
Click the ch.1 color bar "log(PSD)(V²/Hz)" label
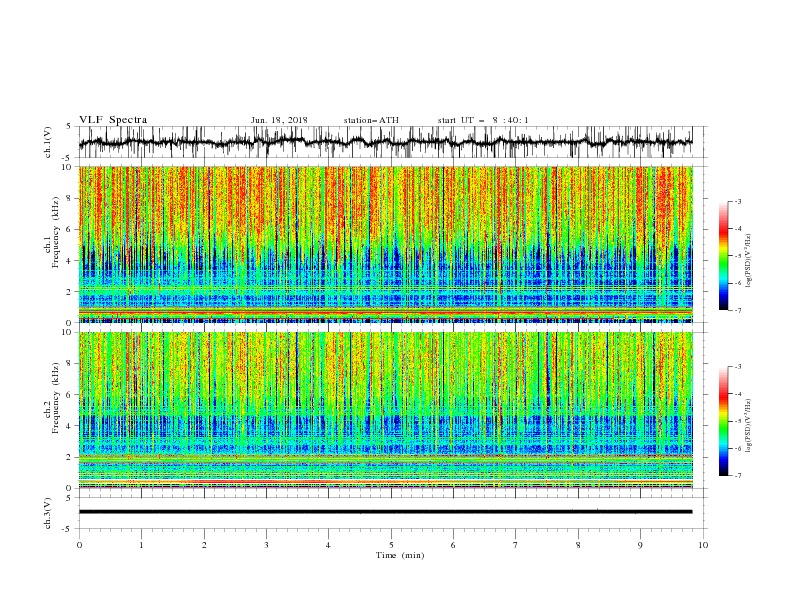tap(748, 261)
